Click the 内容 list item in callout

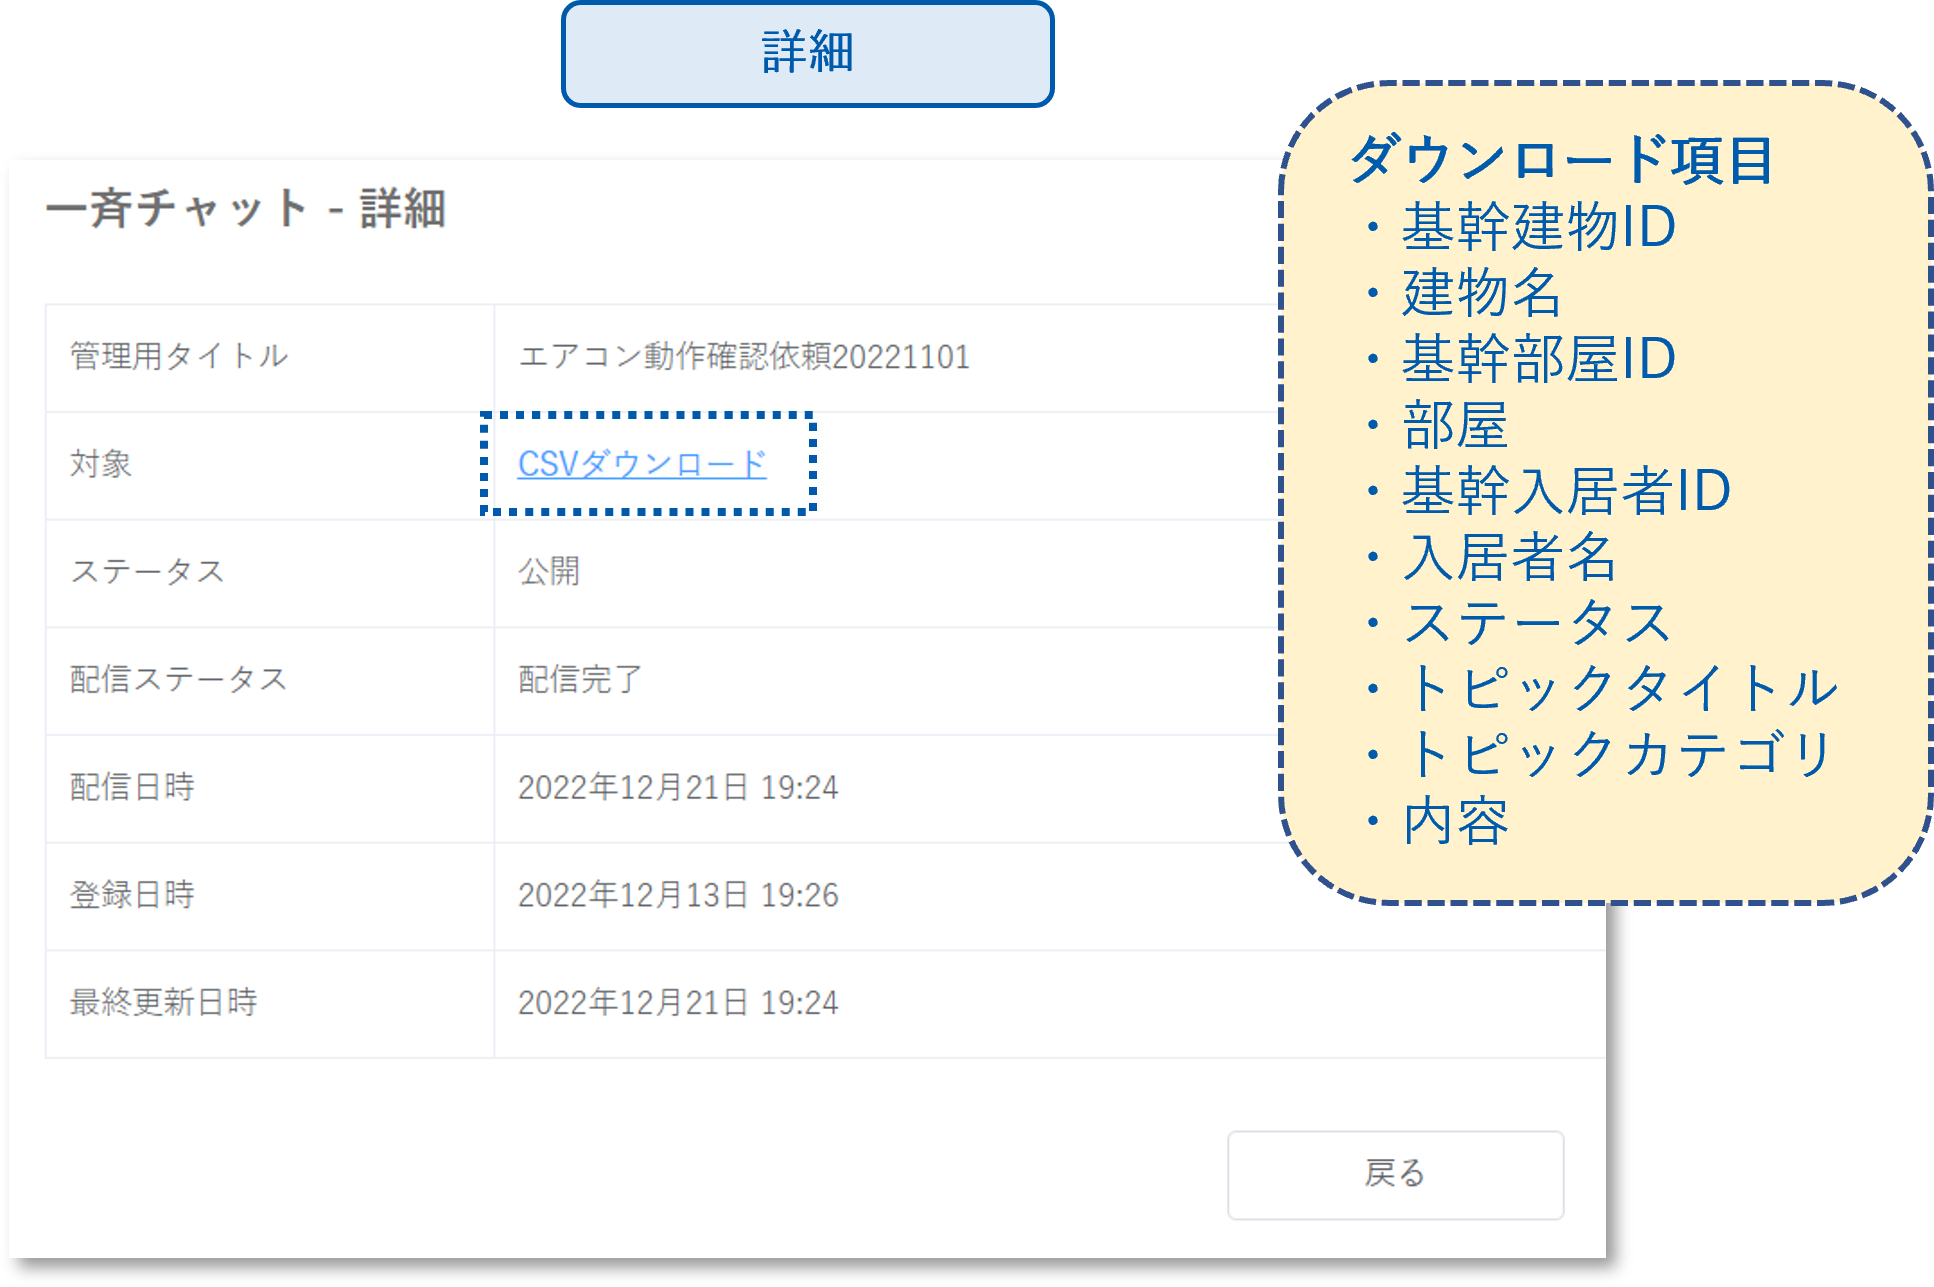pos(1455,821)
